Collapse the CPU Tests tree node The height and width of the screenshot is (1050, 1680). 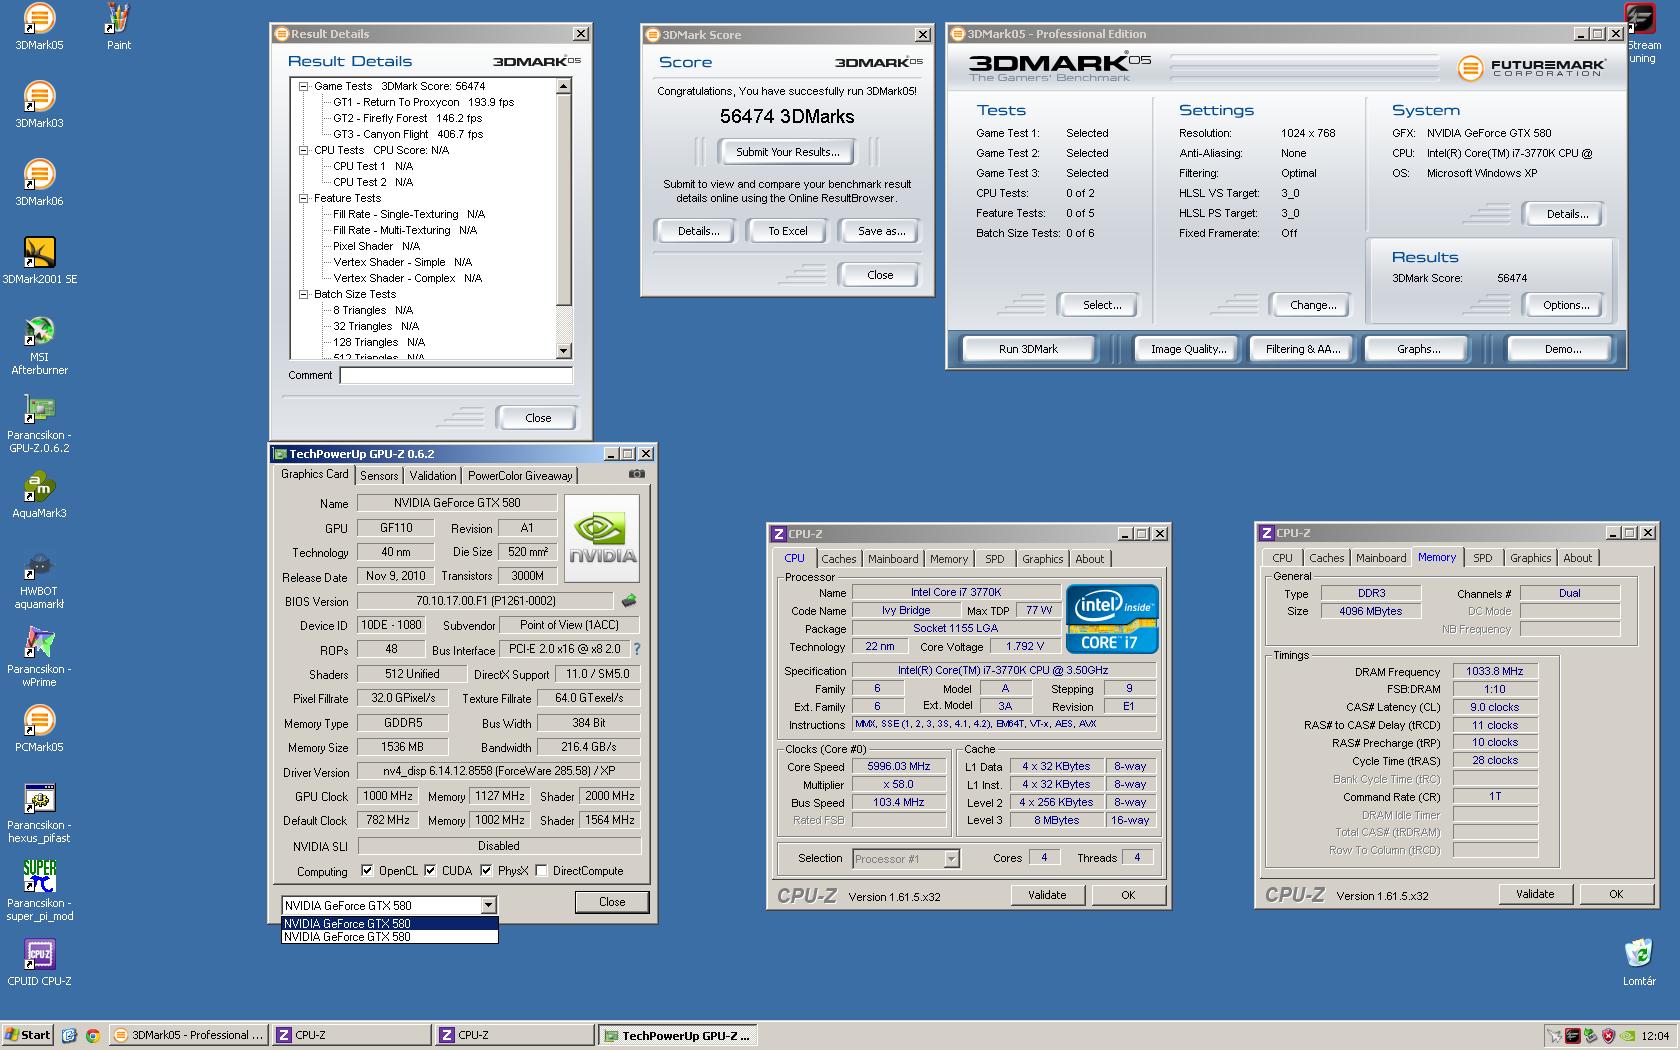point(303,150)
